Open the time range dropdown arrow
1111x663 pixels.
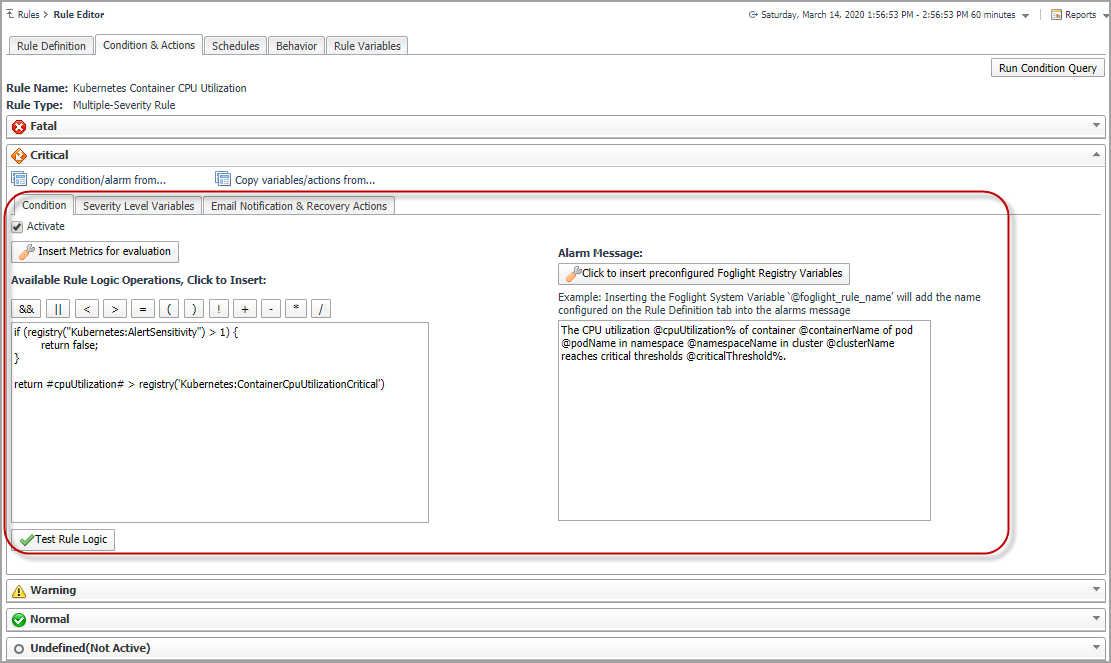pyautogui.click(x=1025, y=16)
